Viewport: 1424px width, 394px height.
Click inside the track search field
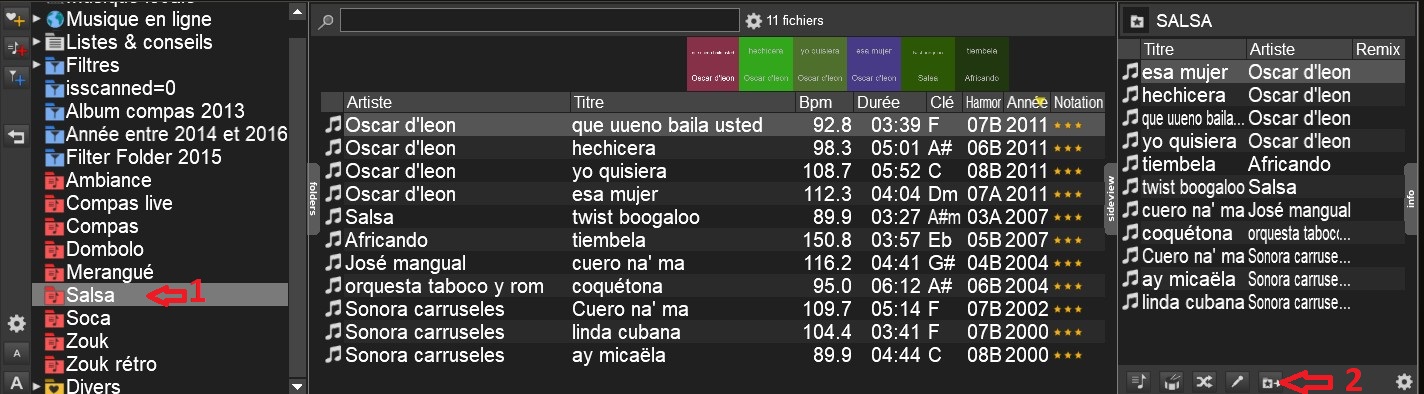coord(539,21)
